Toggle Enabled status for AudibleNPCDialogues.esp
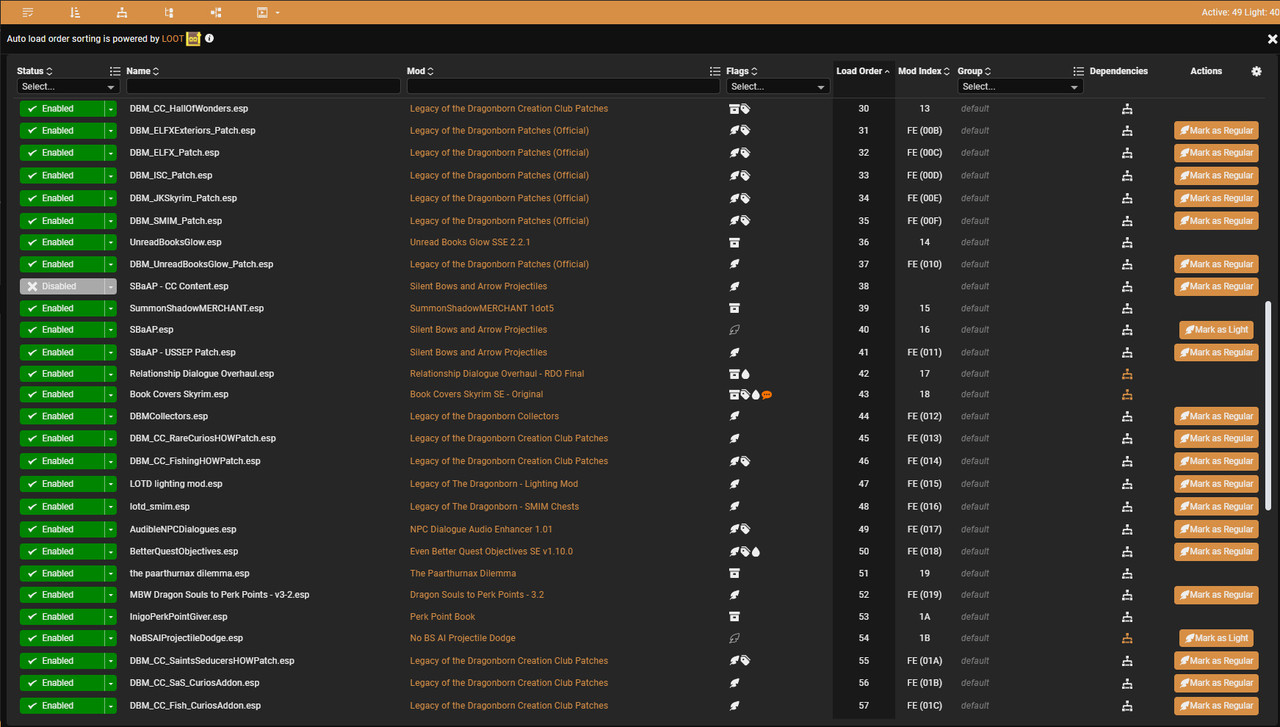This screenshot has width=1280, height=727. point(61,529)
